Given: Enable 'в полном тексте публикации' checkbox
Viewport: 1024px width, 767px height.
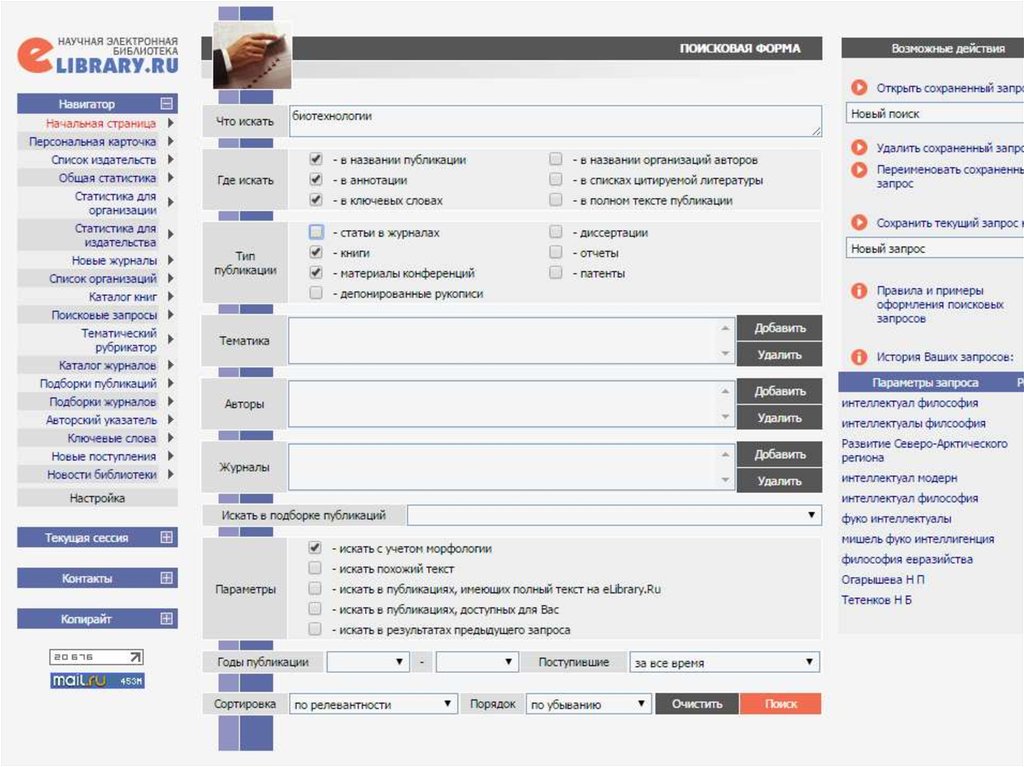Looking at the screenshot, I should (556, 200).
